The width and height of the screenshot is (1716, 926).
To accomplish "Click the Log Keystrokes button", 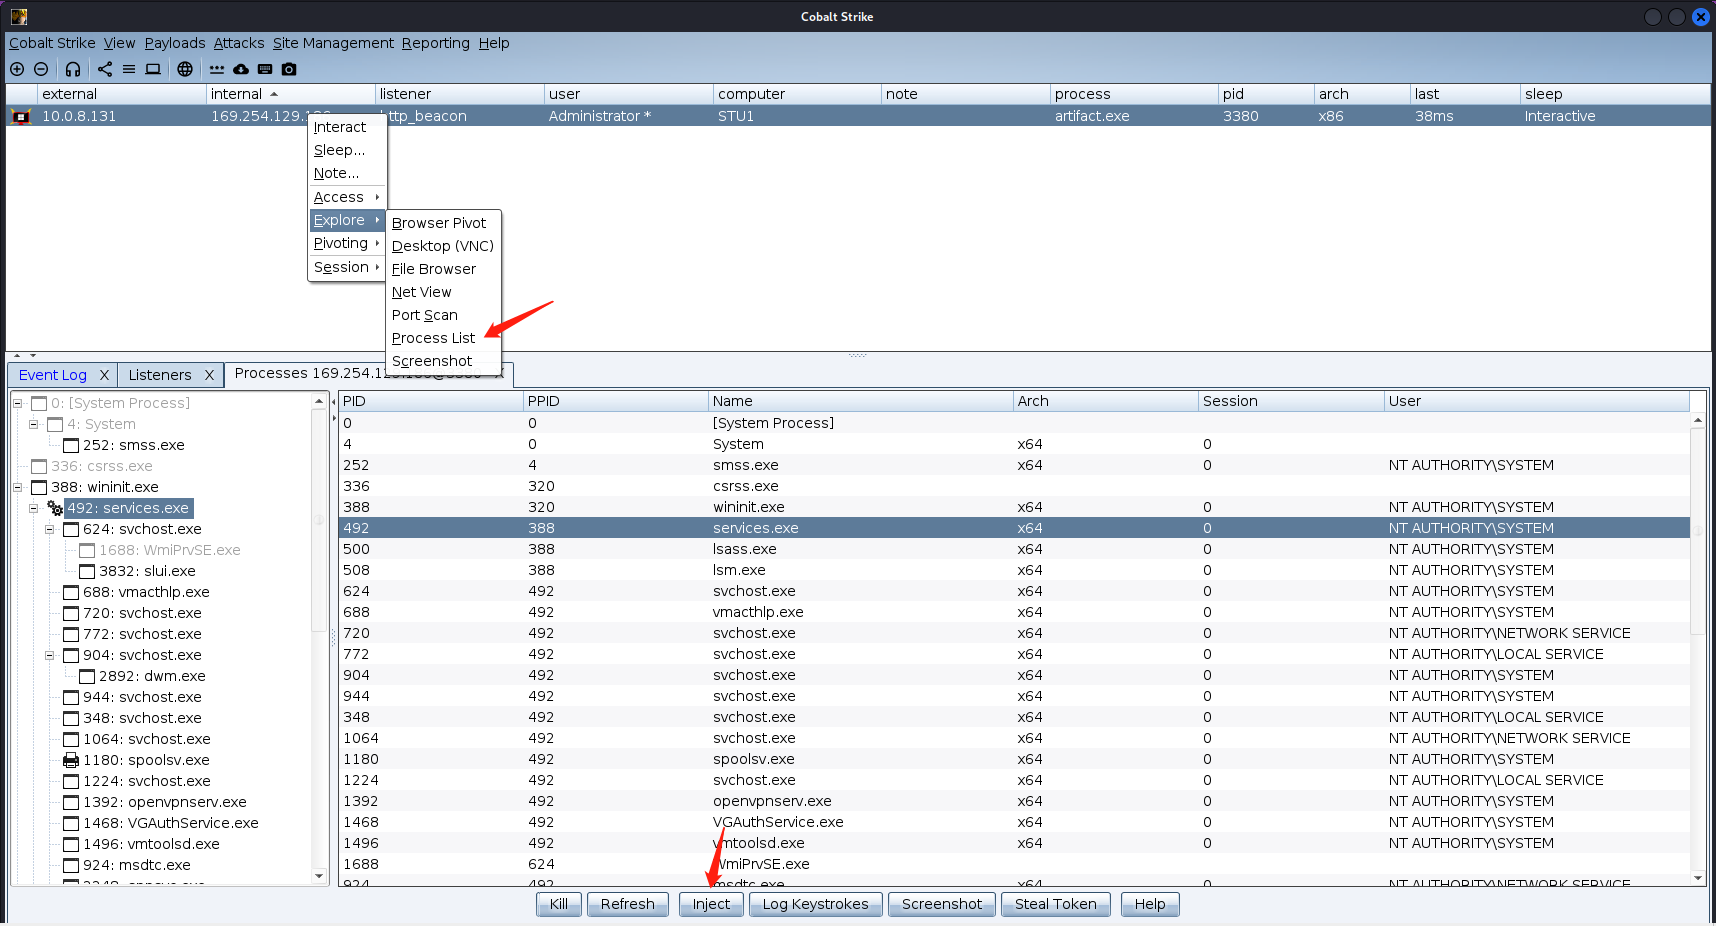I will click(x=816, y=904).
